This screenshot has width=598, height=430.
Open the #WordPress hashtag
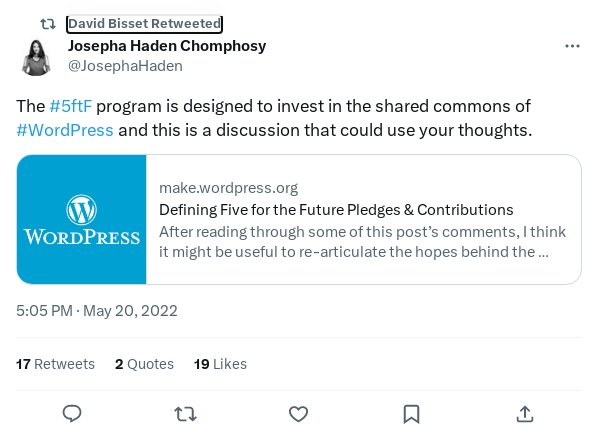[65, 130]
